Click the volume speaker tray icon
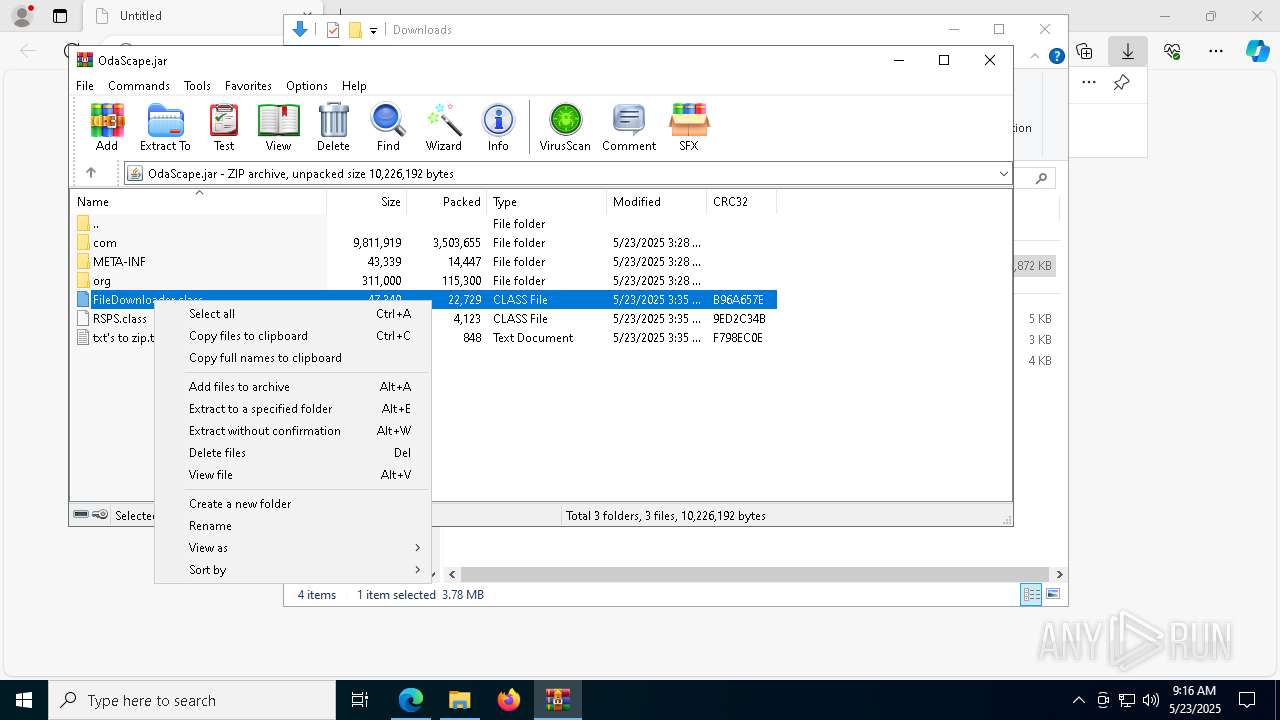Screen dimensions: 1280x720 coord(1151,700)
